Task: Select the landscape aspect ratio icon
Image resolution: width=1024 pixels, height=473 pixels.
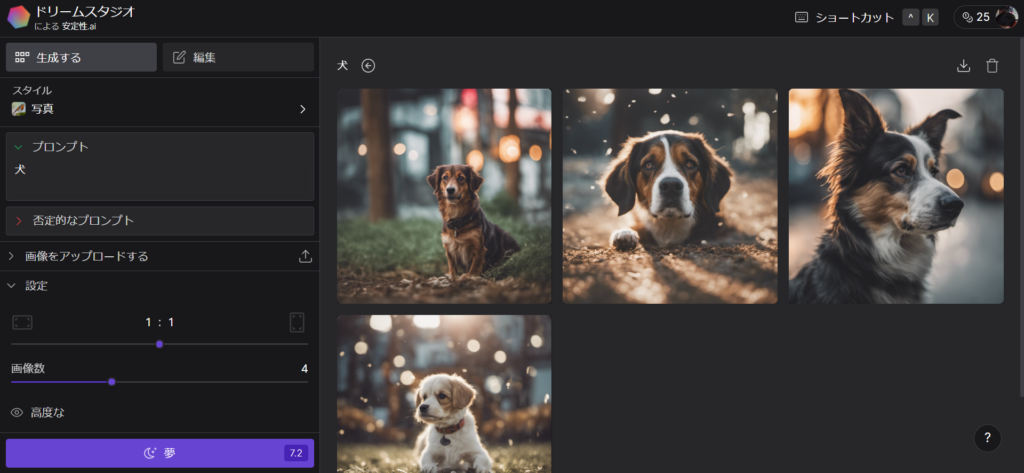Action: [22, 322]
